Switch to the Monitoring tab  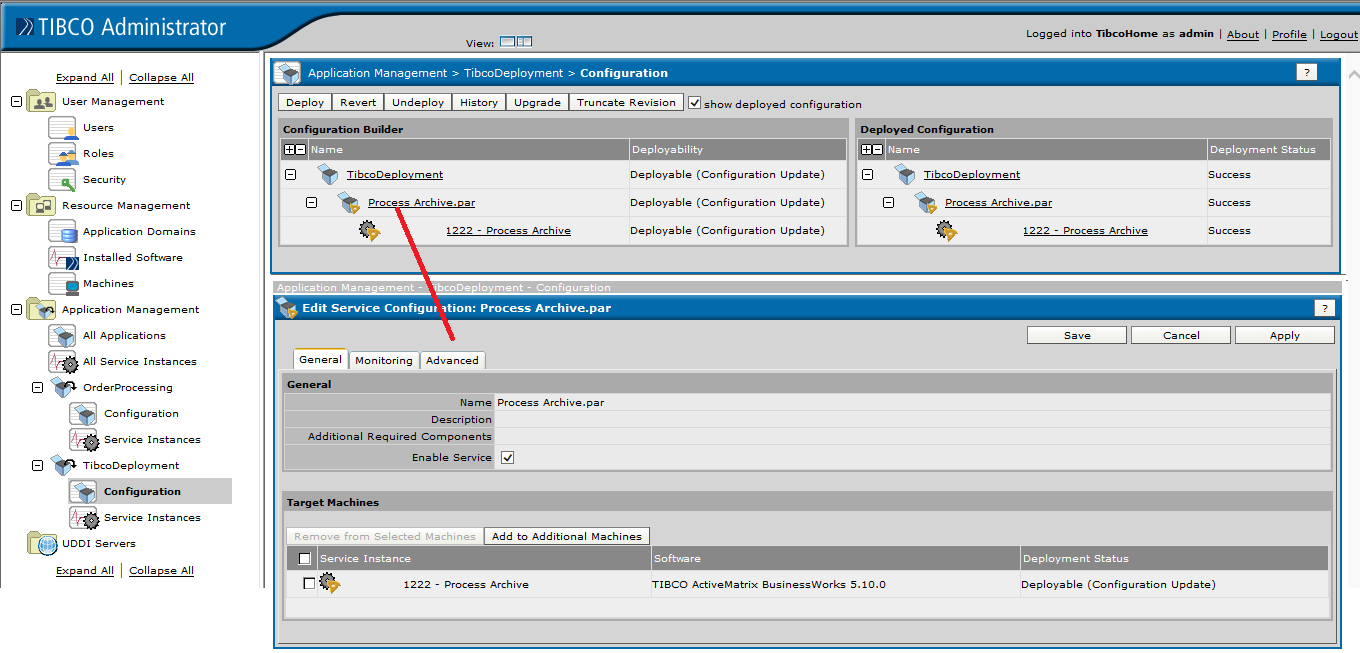coord(384,360)
